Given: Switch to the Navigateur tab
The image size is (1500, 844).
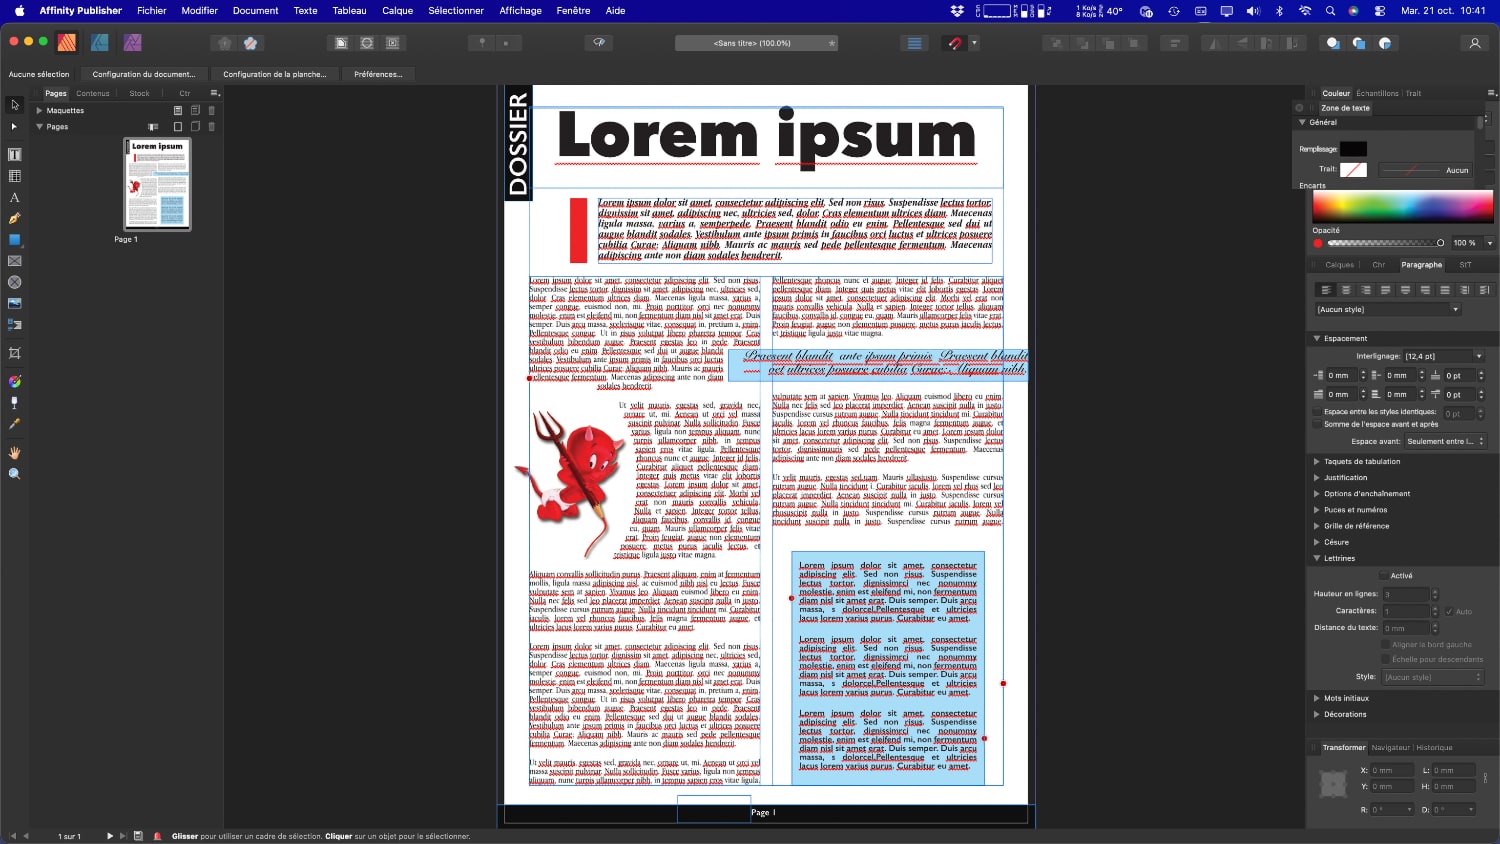Looking at the screenshot, I should (x=1390, y=748).
